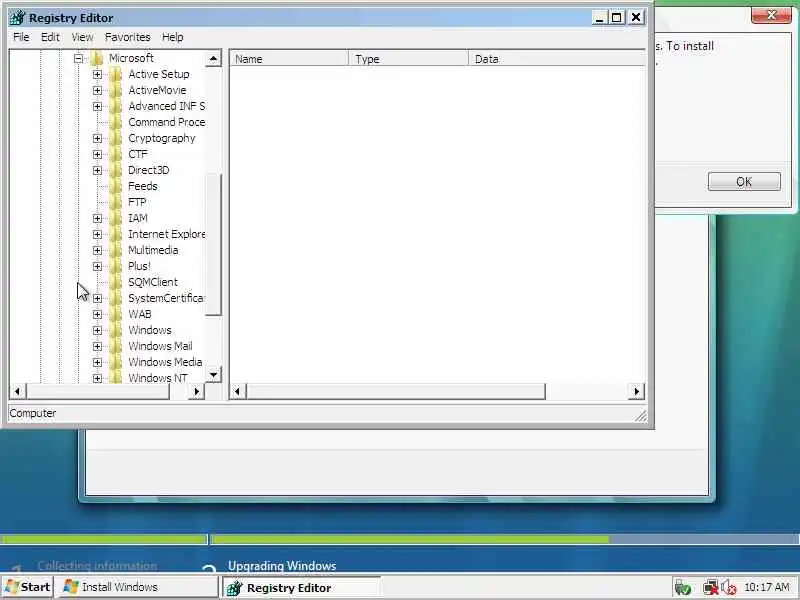Screen dimensions: 800x600
Task: Expand the SystemCertificates key
Action: click(x=97, y=298)
